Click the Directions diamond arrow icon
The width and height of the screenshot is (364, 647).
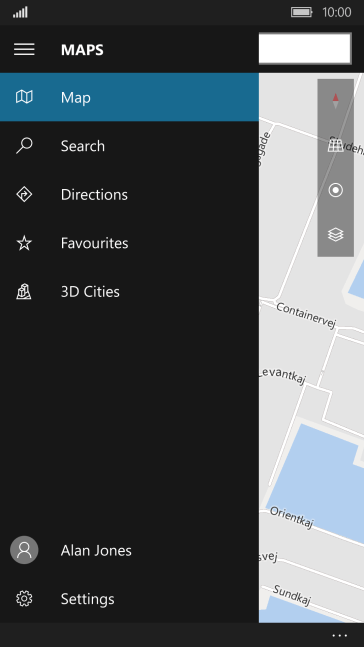tap(24, 194)
